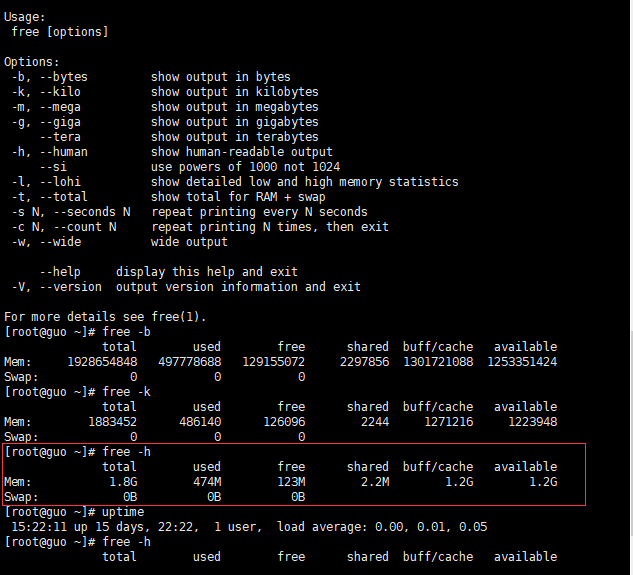Click the "free -b" command line
Image resolution: width=633 pixels, height=575 pixels.
77,332
